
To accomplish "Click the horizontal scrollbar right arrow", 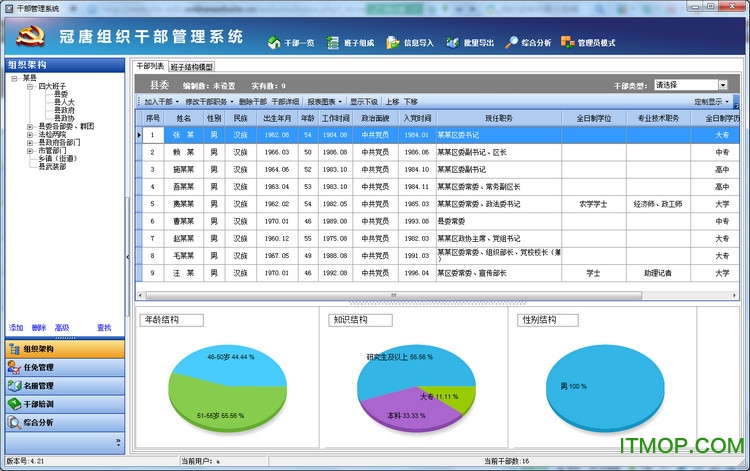I will click(x=734, y=296).
